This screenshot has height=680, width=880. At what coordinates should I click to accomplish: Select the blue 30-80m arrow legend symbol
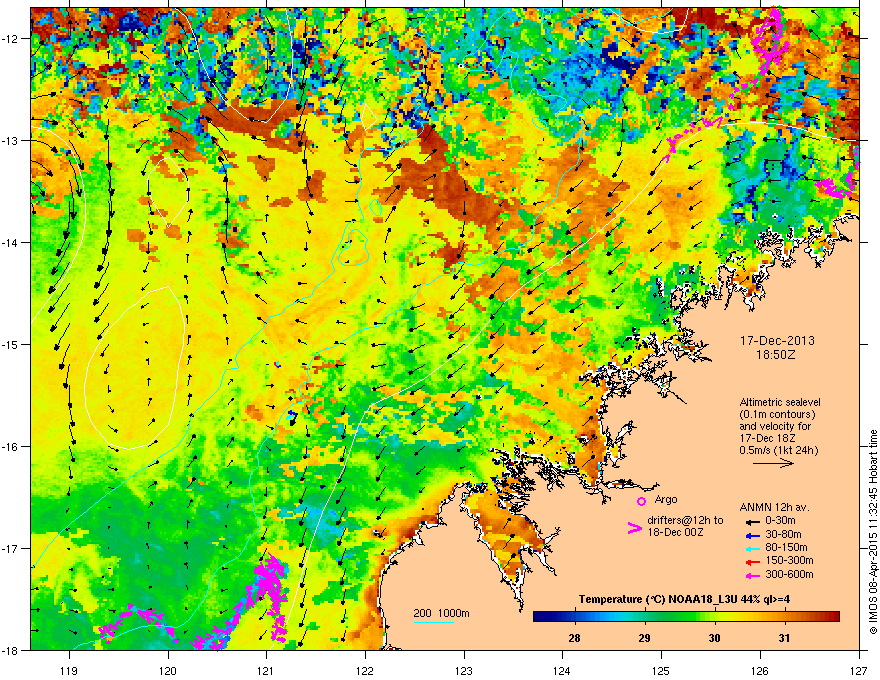coord(751,535)
